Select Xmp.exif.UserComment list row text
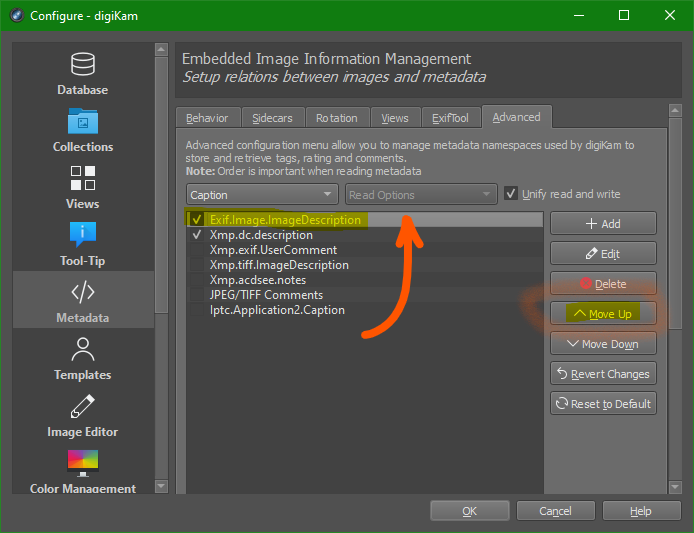This screenshot has width=694, height=533. (273, 250)
